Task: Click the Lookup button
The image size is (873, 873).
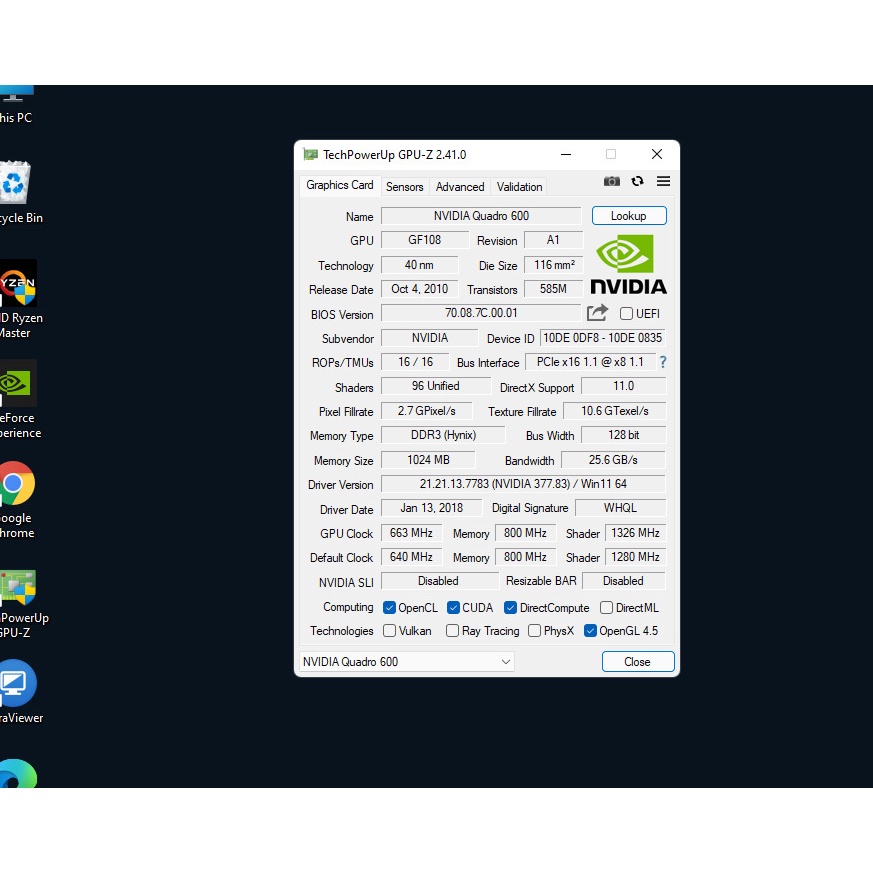Action: point(629,216)
